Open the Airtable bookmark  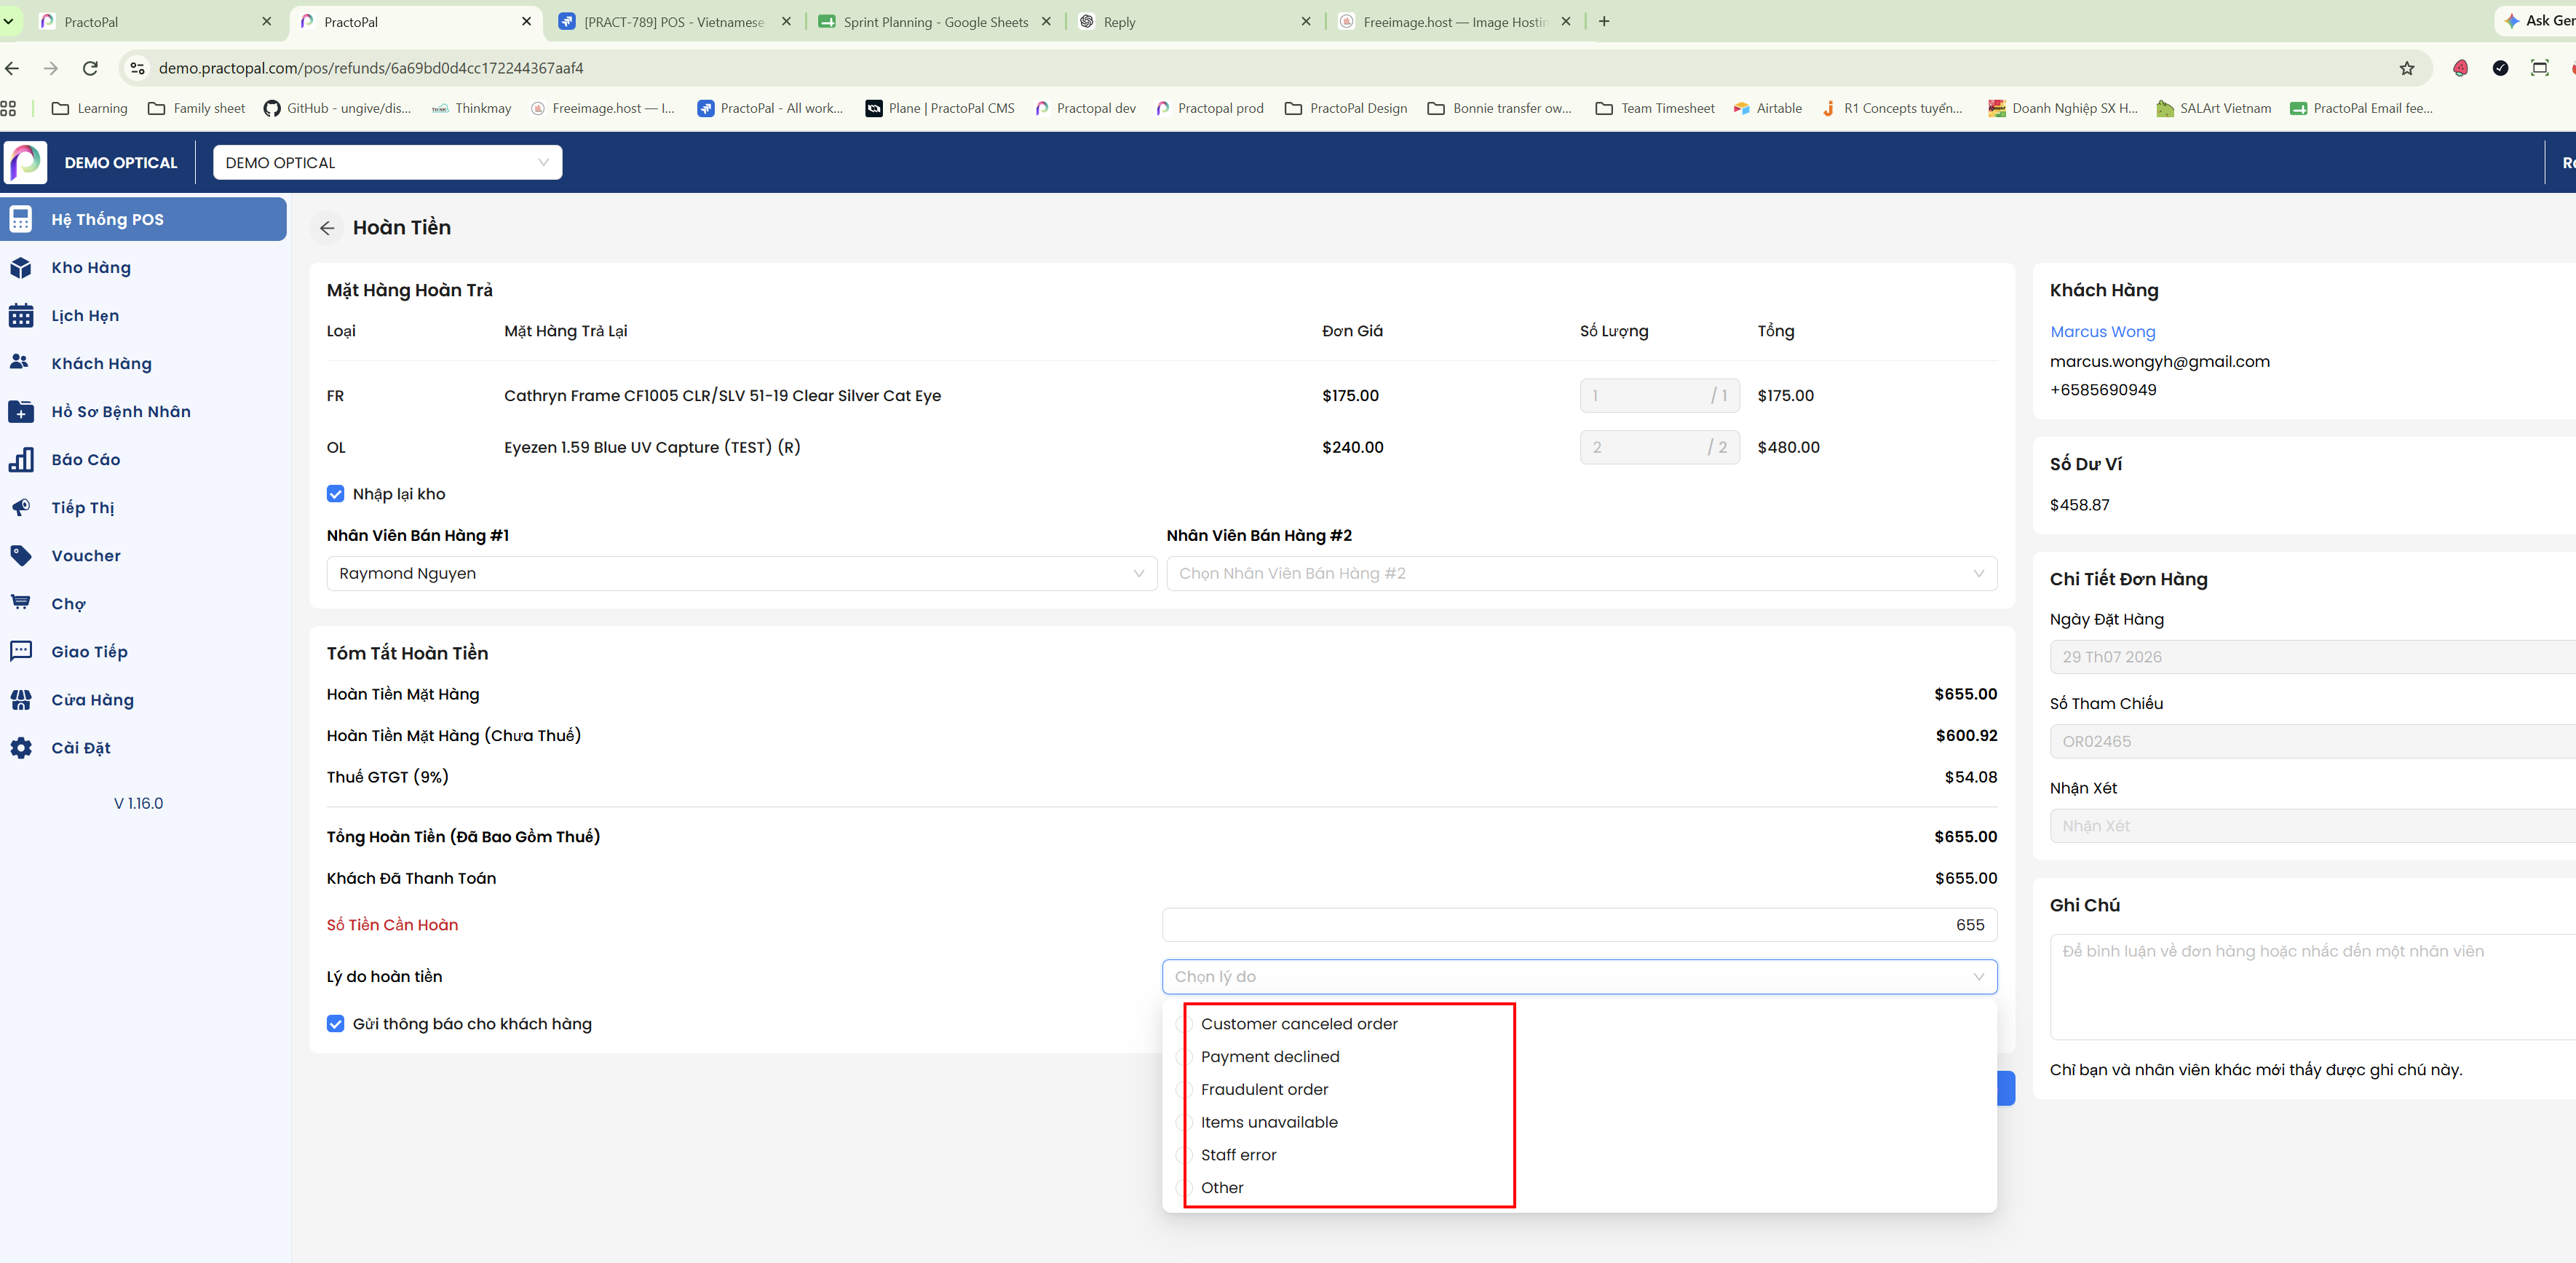(1767, 108)
